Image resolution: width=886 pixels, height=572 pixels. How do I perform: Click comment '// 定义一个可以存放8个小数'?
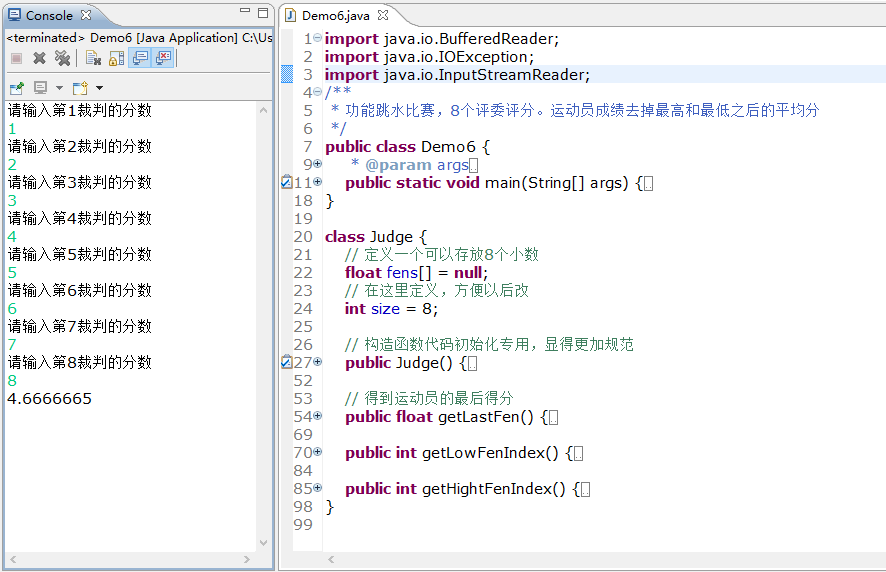442,254
